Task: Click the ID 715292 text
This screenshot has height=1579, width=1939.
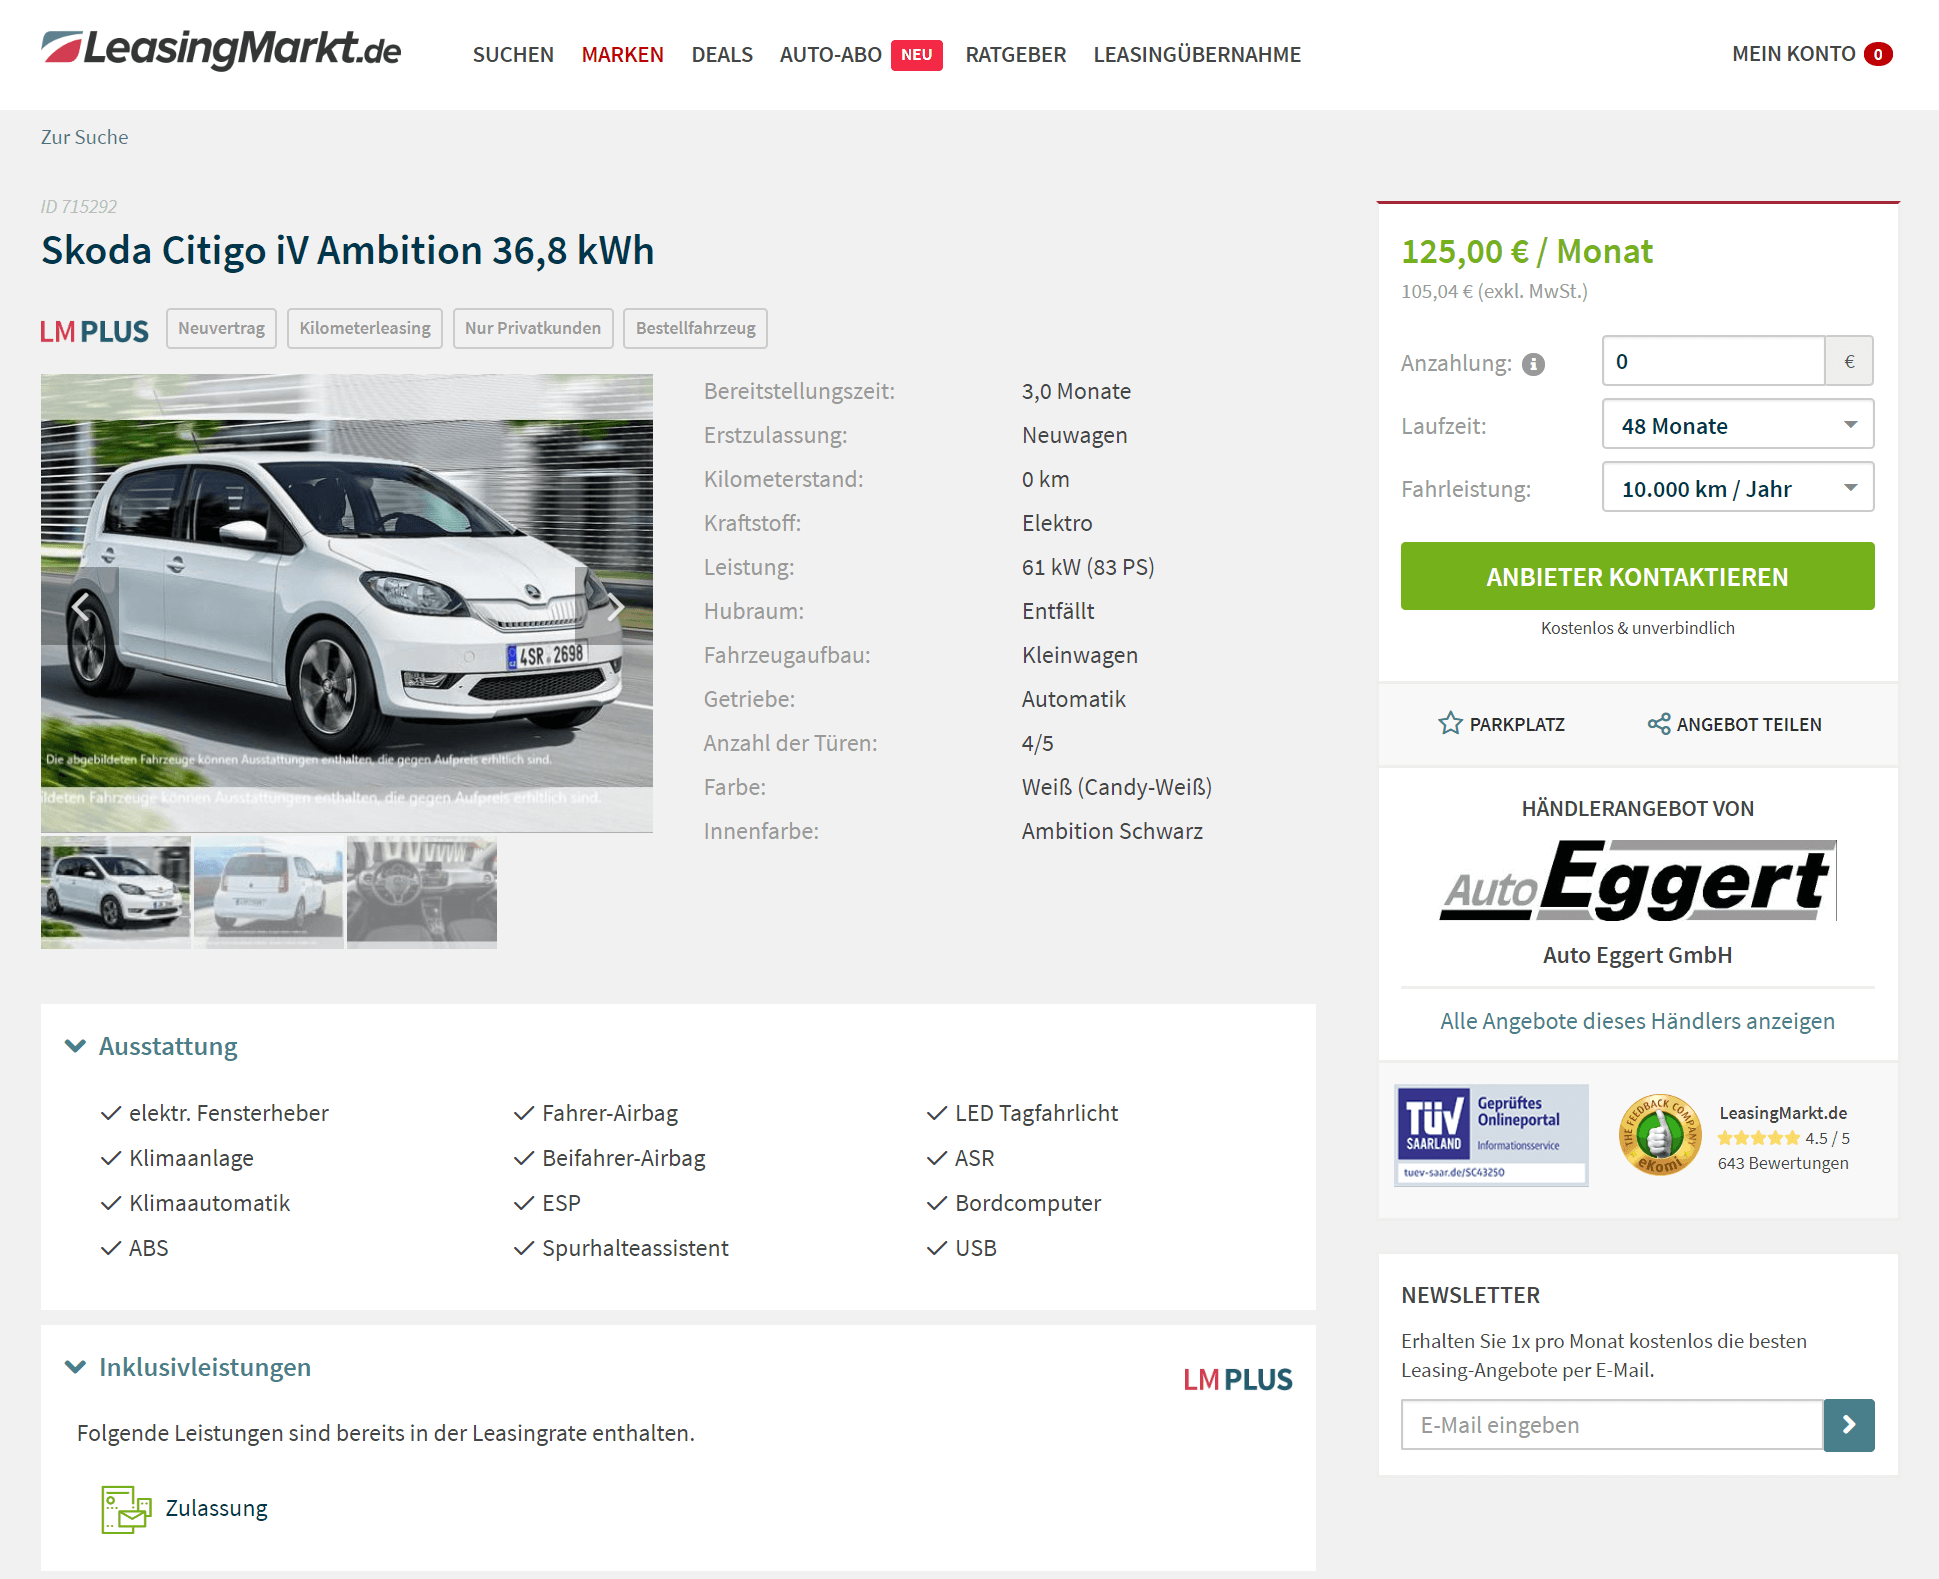Action: click(x=79, y=206)
